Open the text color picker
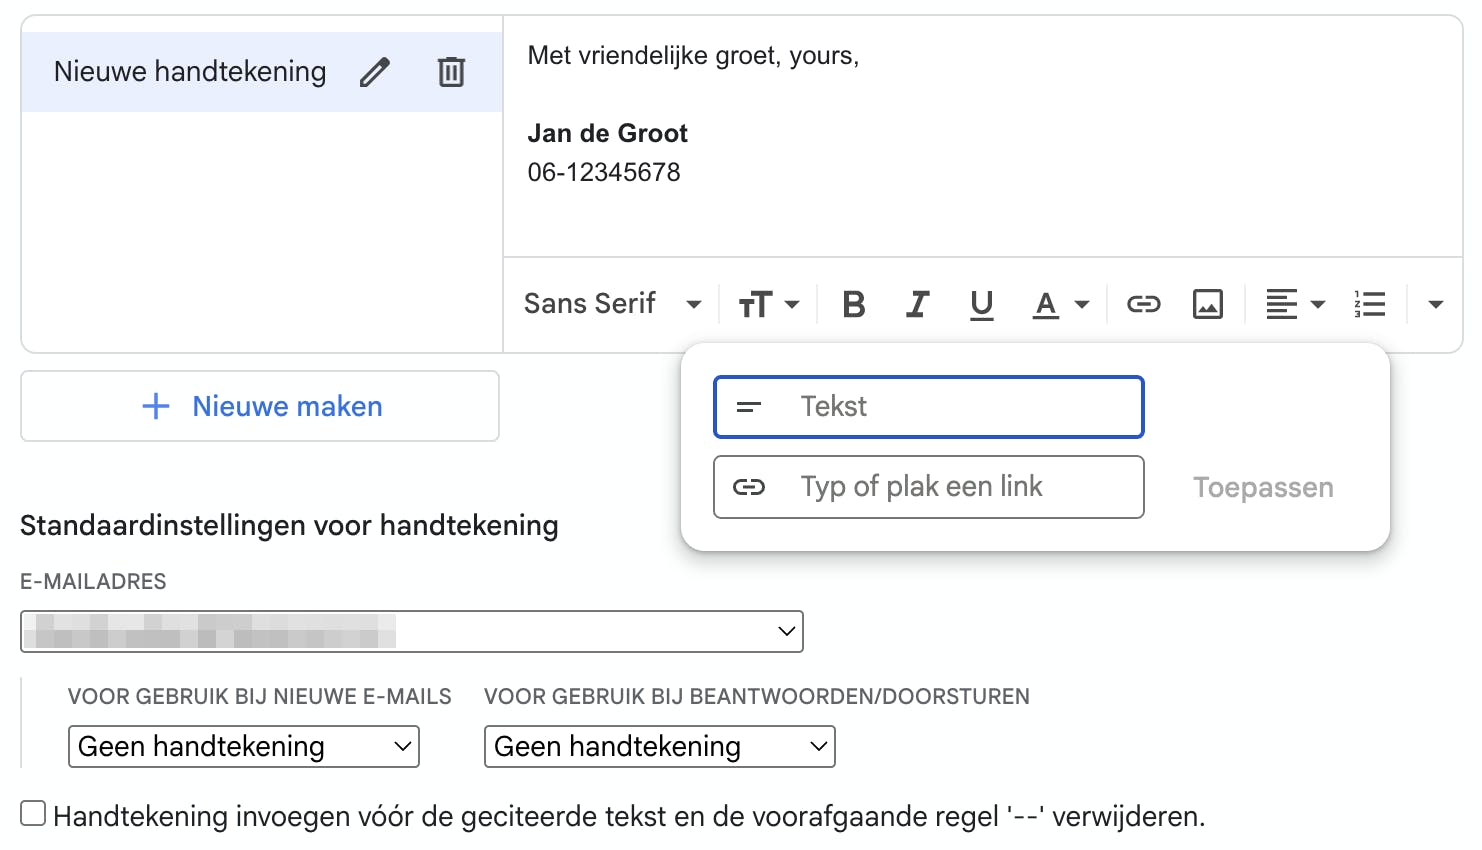The width and height of the screenshot is (1482, 850). 1057,304
